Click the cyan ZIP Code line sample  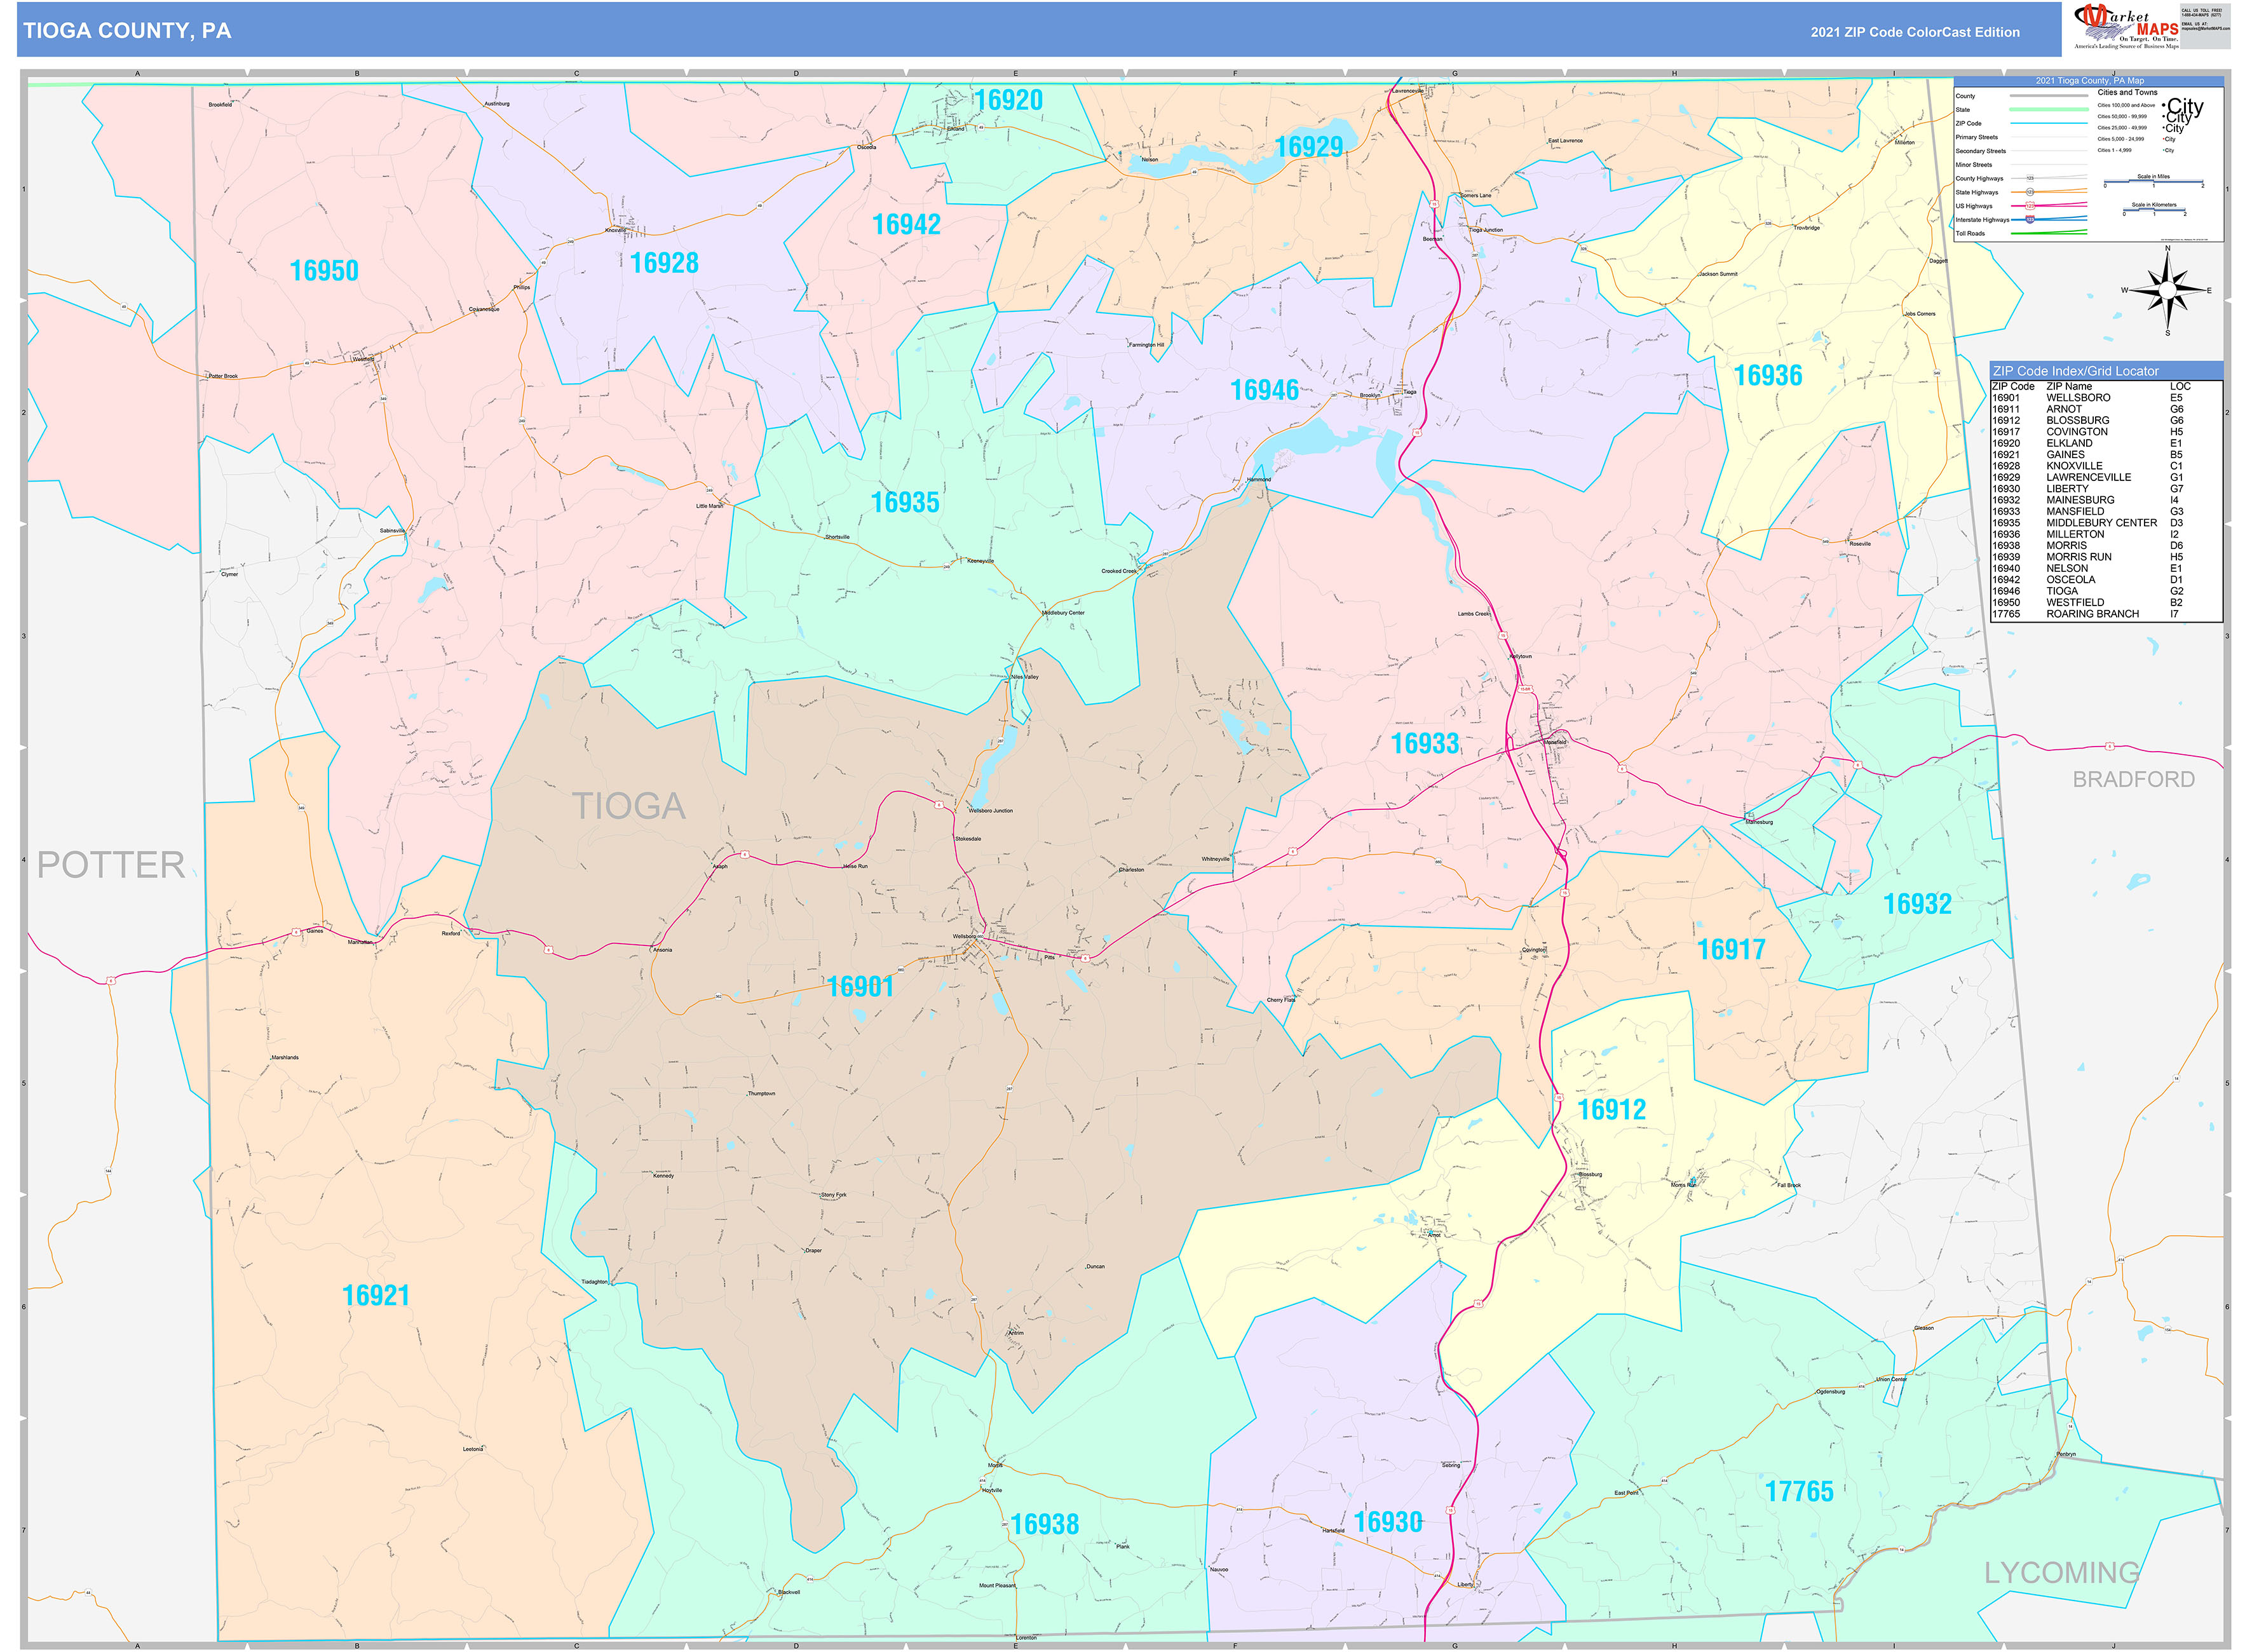click(x=2049, y=123)
